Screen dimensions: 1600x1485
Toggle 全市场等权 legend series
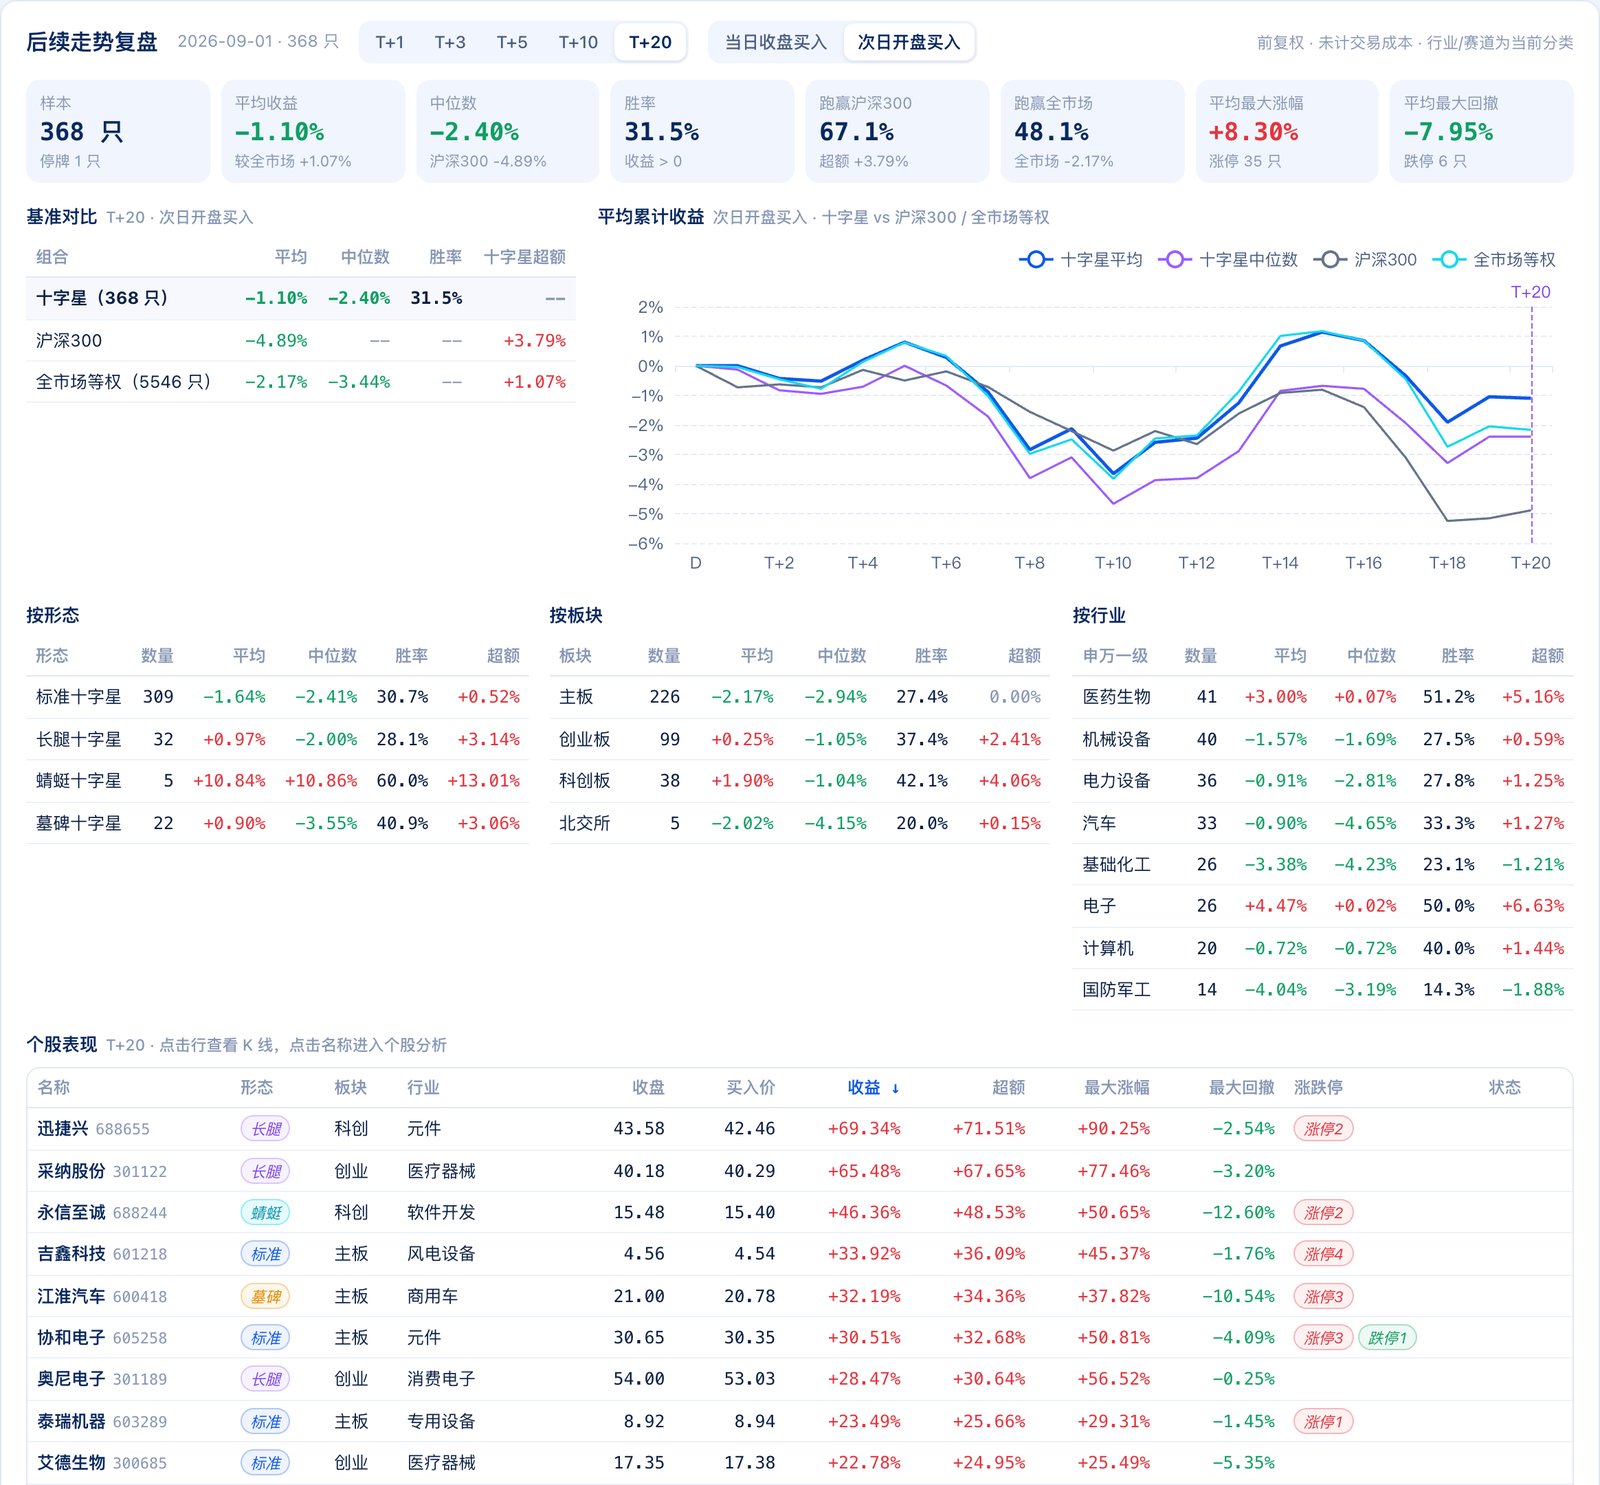pyautogui.click(x=1494, y=259)
